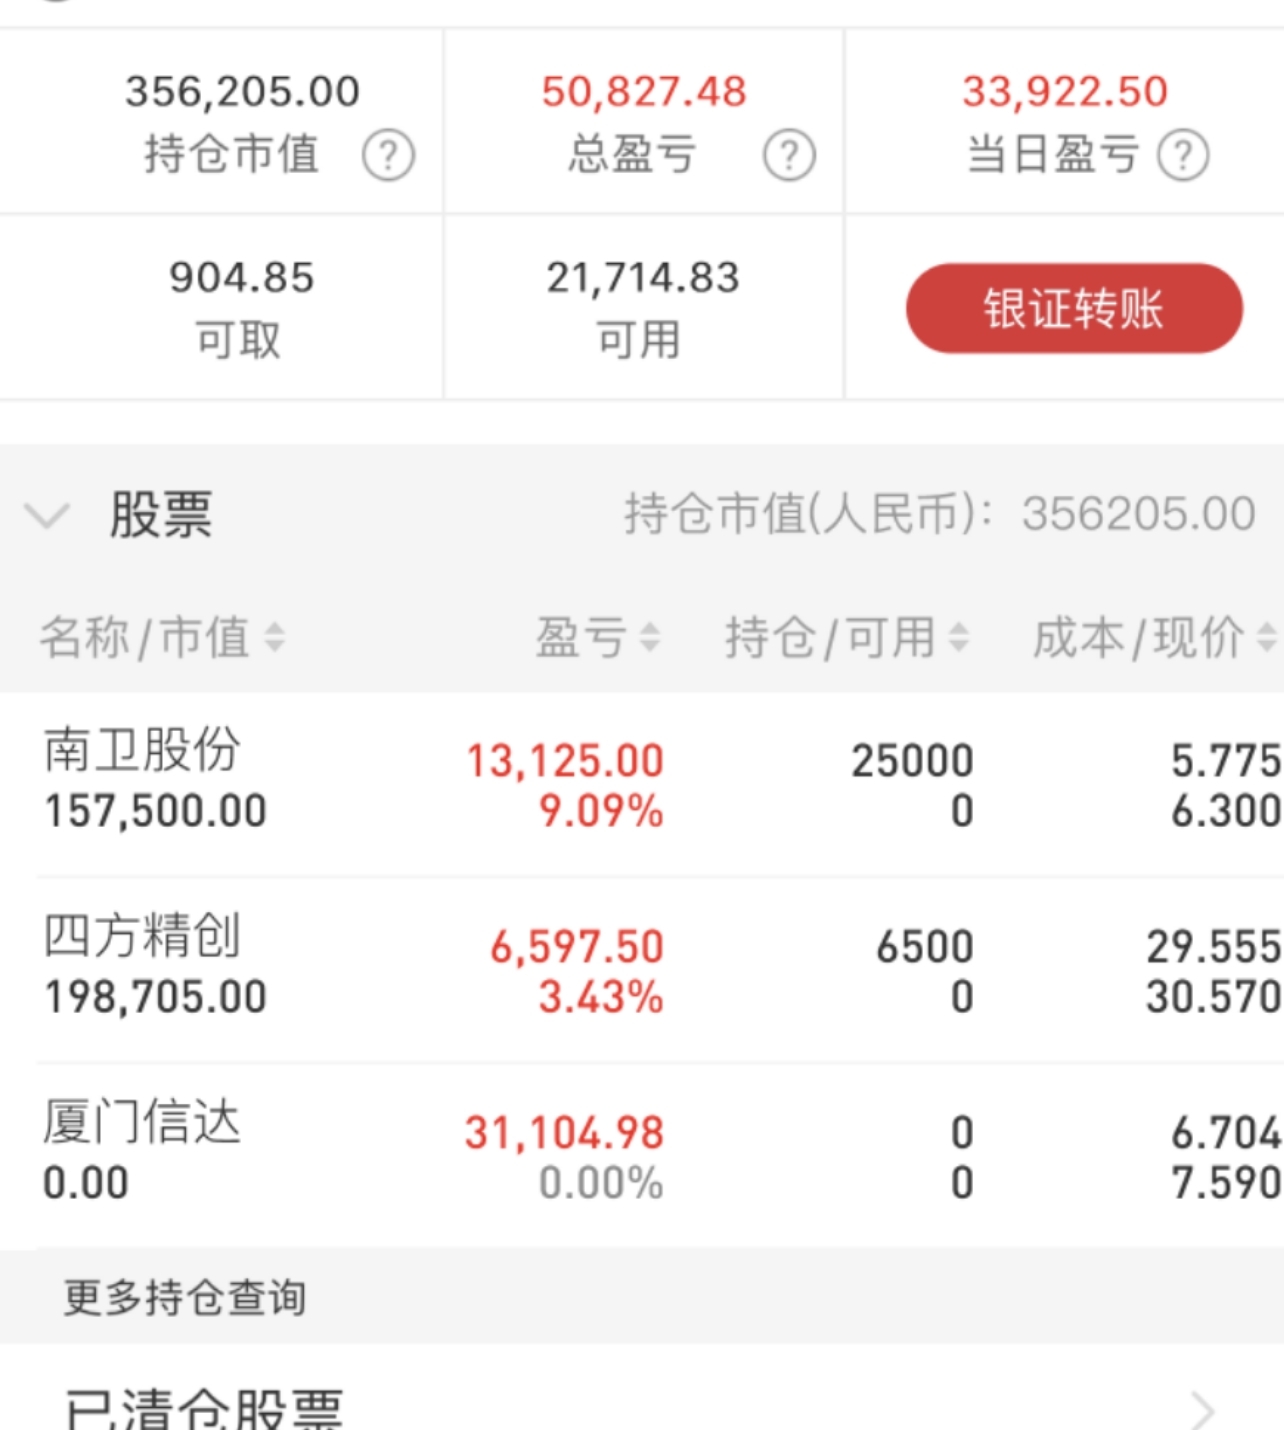
Task: Tap the help icon beside 当日盈亏
Action: click(1183, 156)
